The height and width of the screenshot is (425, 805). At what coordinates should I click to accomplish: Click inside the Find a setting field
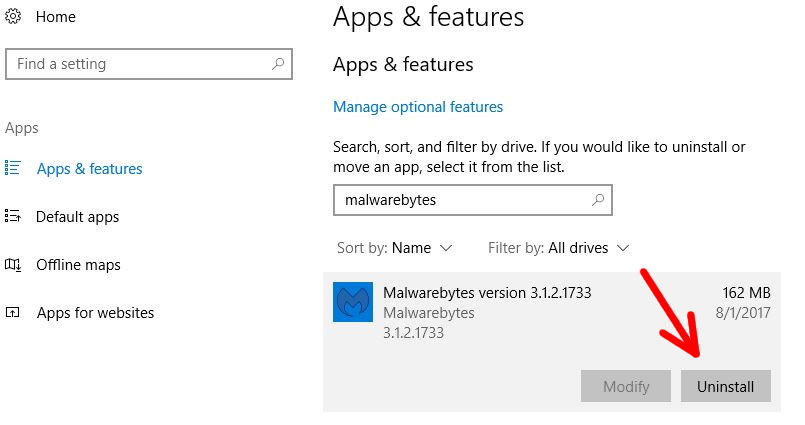coord(149,64)
